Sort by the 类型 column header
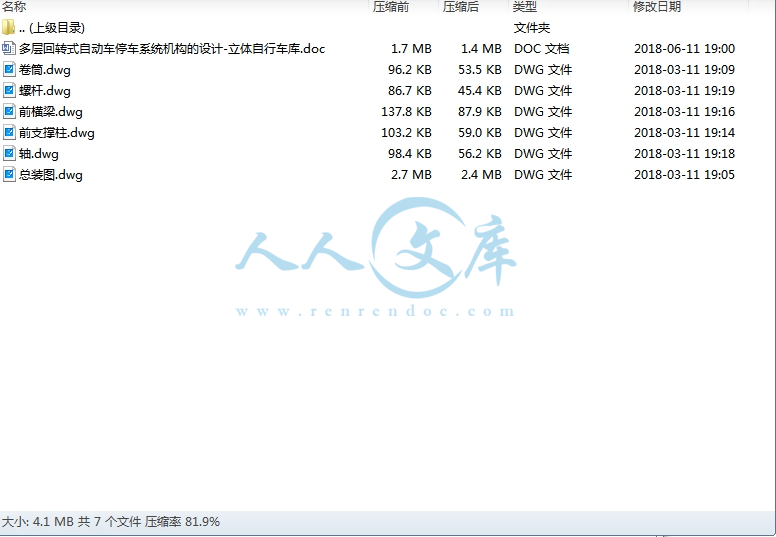Viewport: 776px width, 537px height. tap(525, 6)
